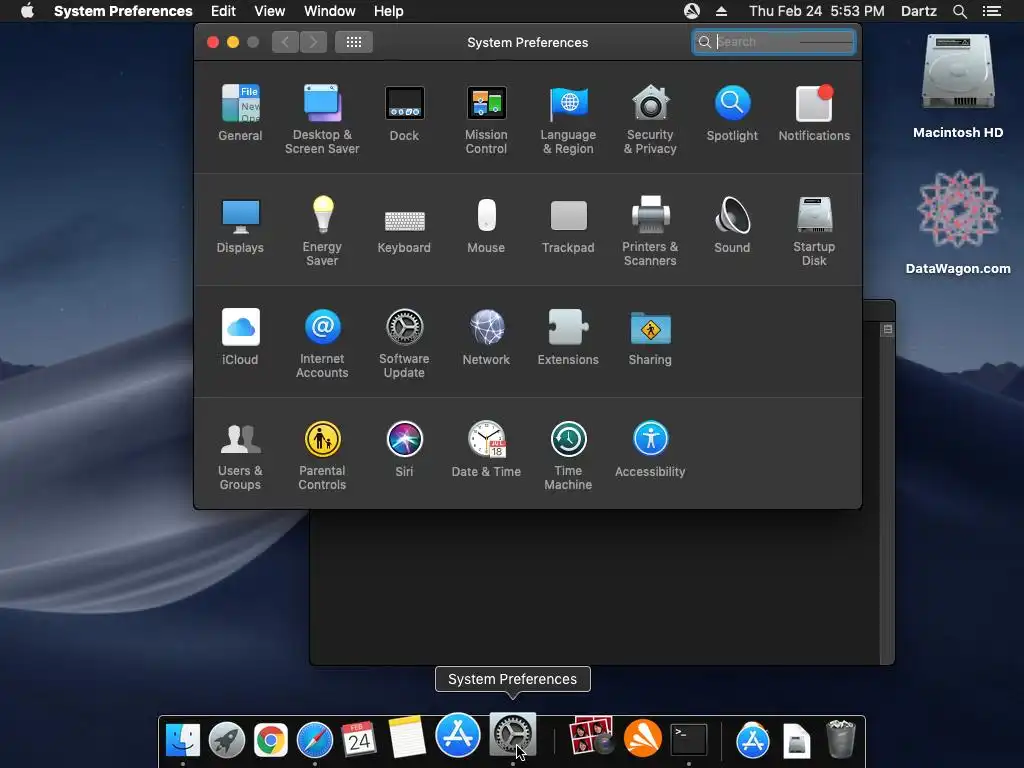
Task: Open the Dock preferences pane
Action: click(404, 113)
